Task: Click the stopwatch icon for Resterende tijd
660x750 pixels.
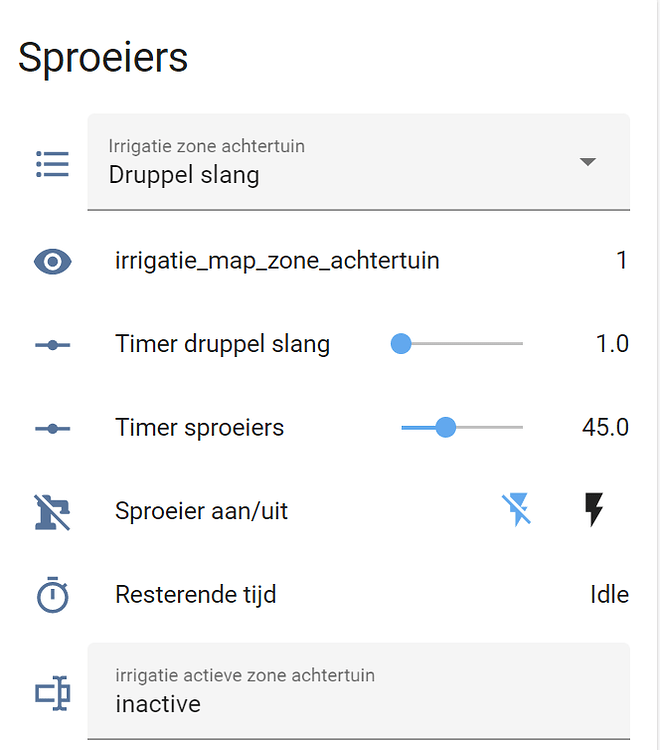Action: [52, 596]
